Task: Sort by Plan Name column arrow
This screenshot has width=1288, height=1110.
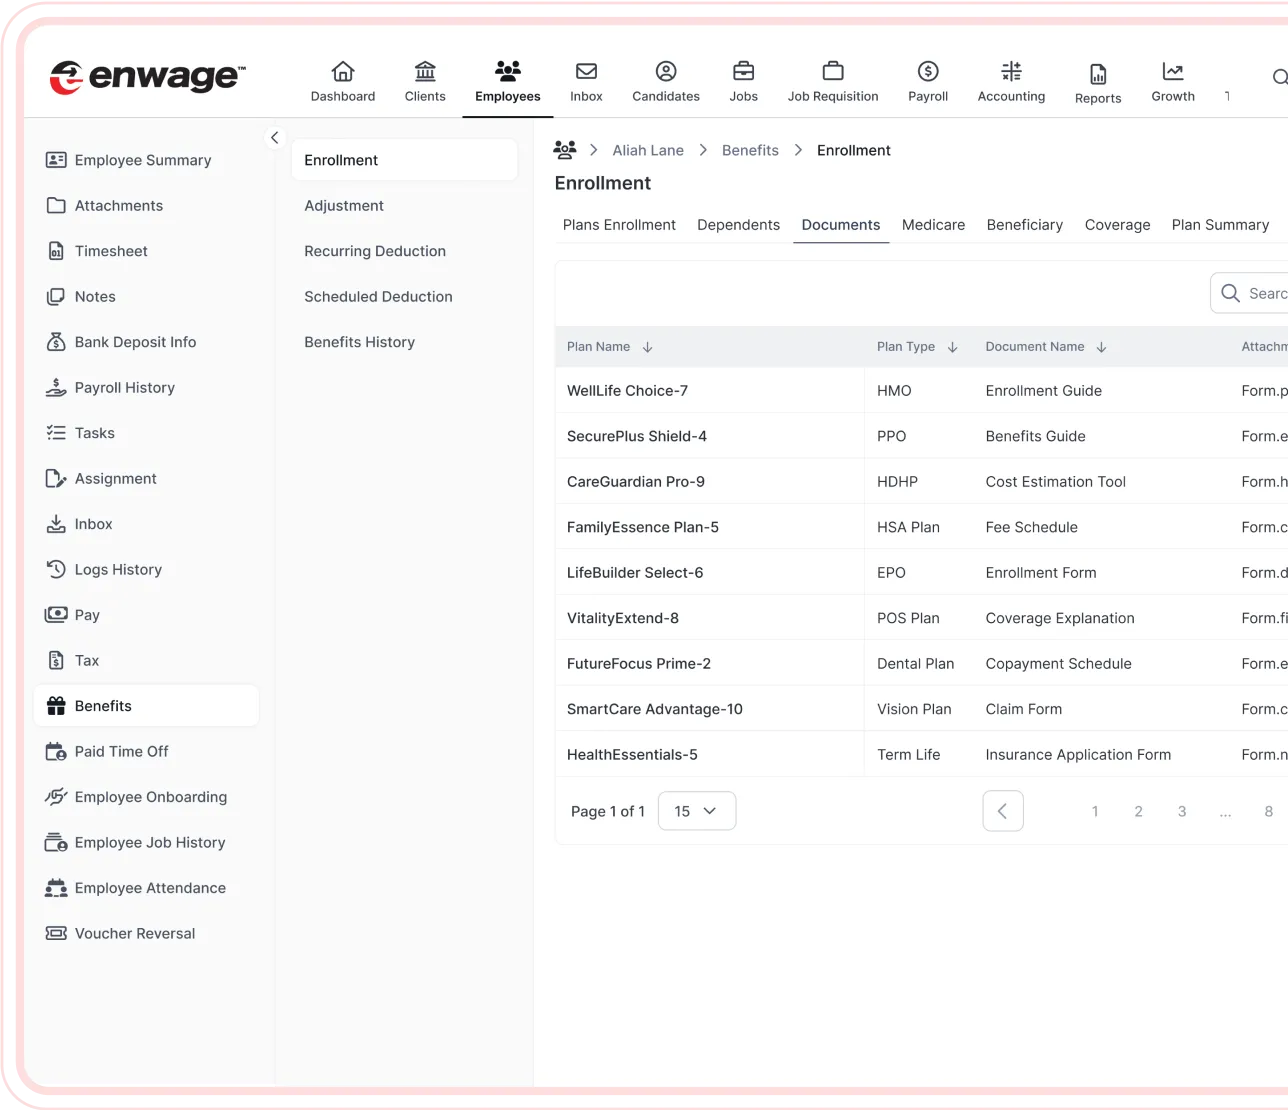Action: (x=648, y=347)
